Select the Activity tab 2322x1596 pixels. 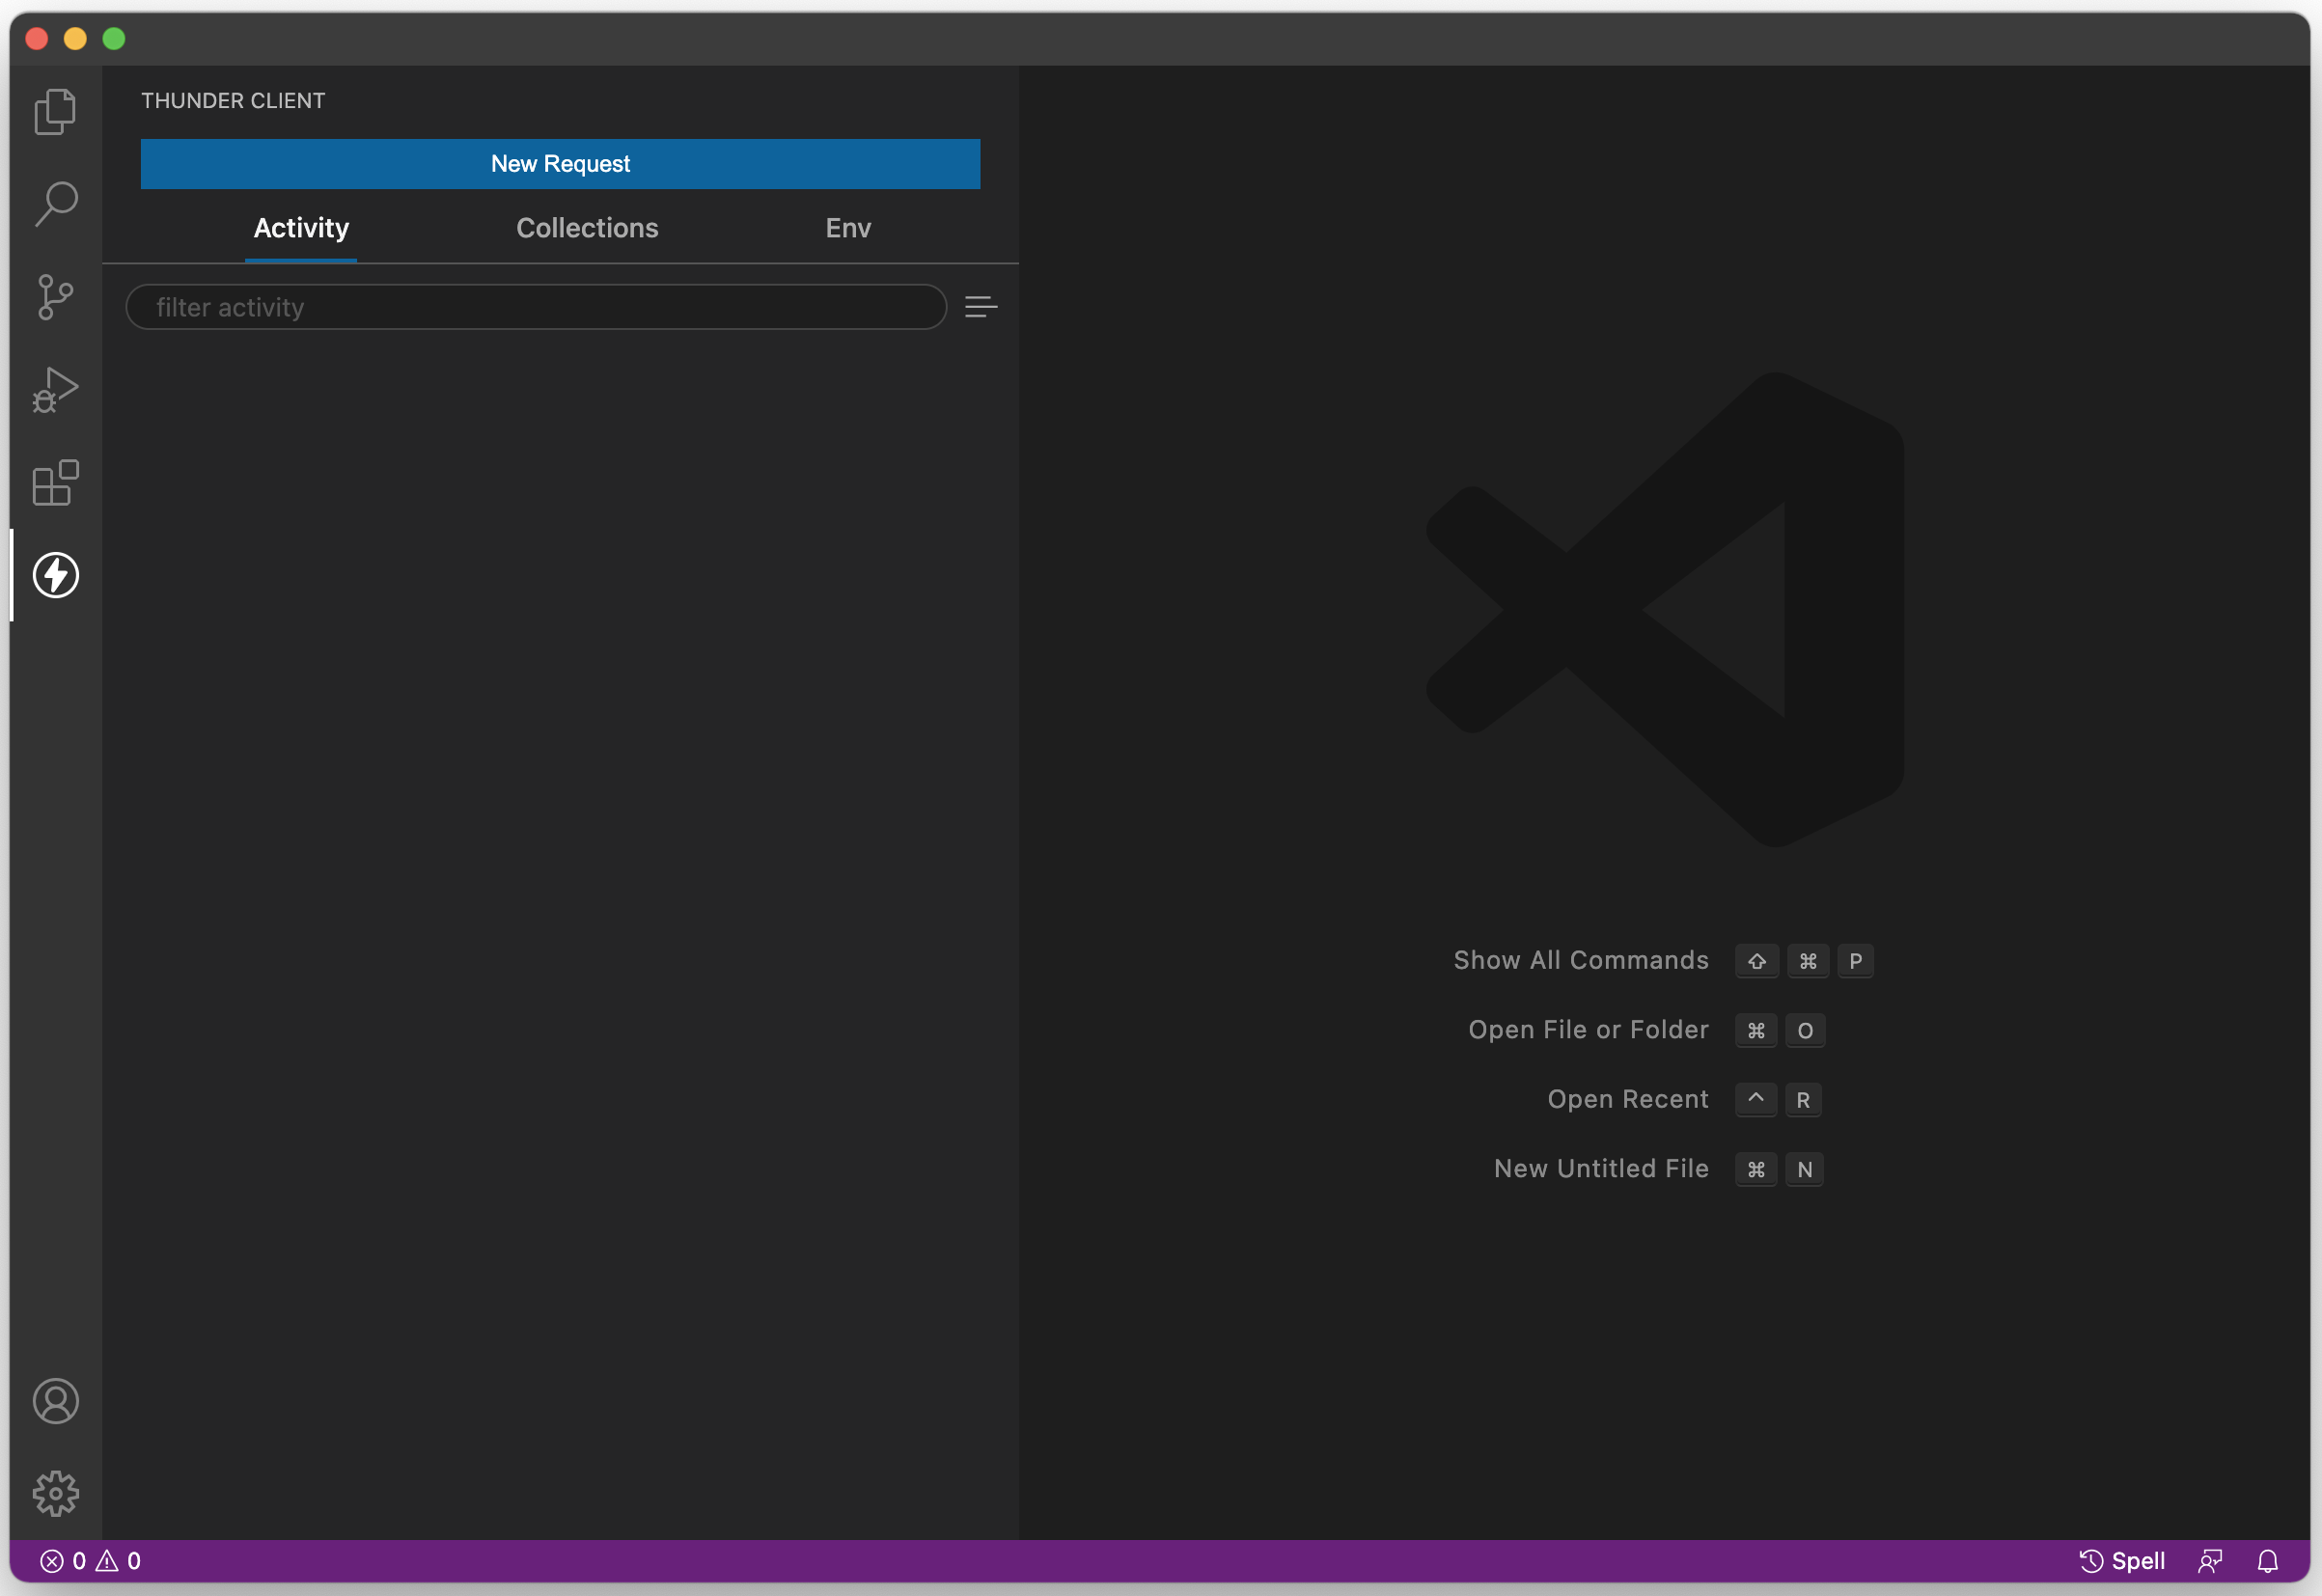(300, 228)
